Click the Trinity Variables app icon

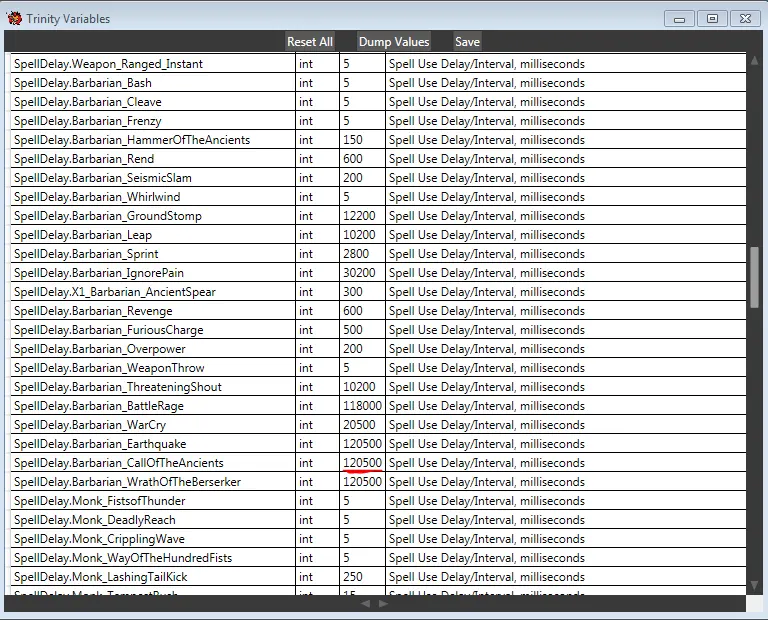pos(14,18)
